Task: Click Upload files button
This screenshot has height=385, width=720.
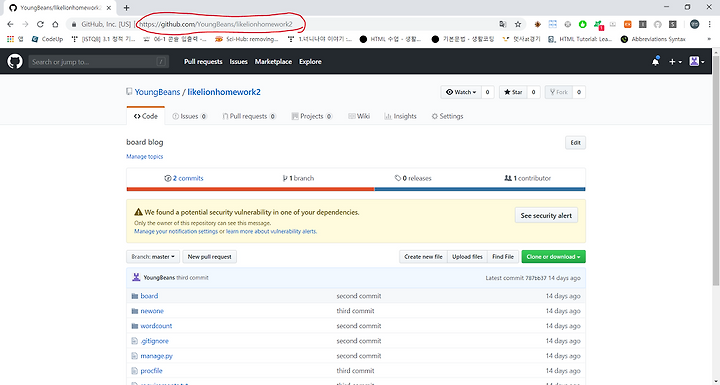Action: [x=467, y=256]
